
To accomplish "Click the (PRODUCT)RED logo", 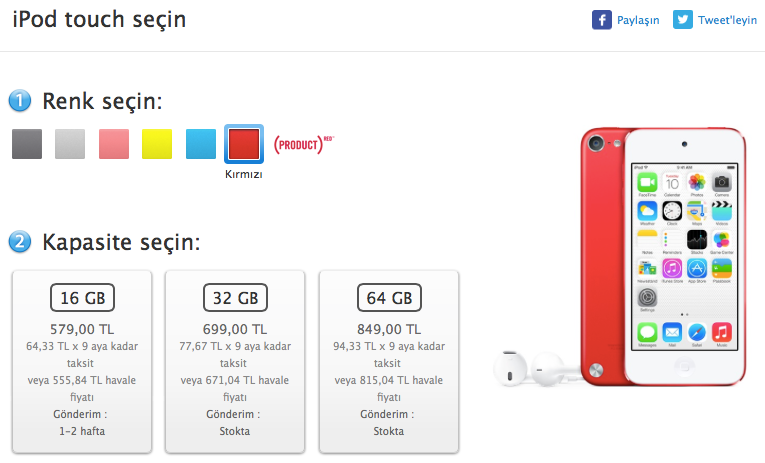I will coord(302,144).
